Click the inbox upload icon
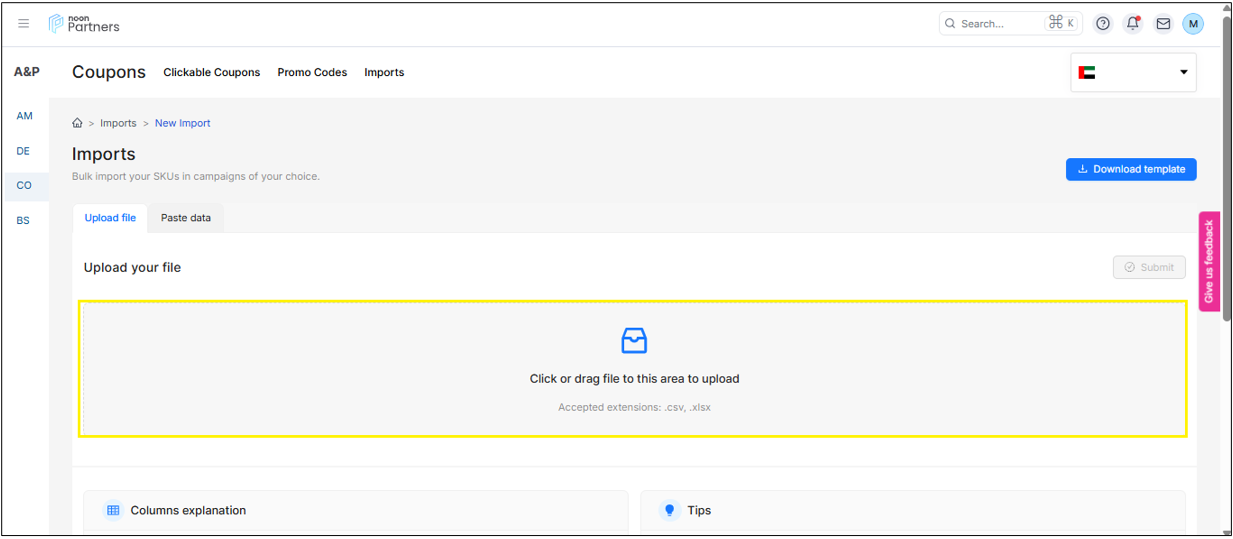This screenshot has height=539, width=1233. tap(634, 341)
